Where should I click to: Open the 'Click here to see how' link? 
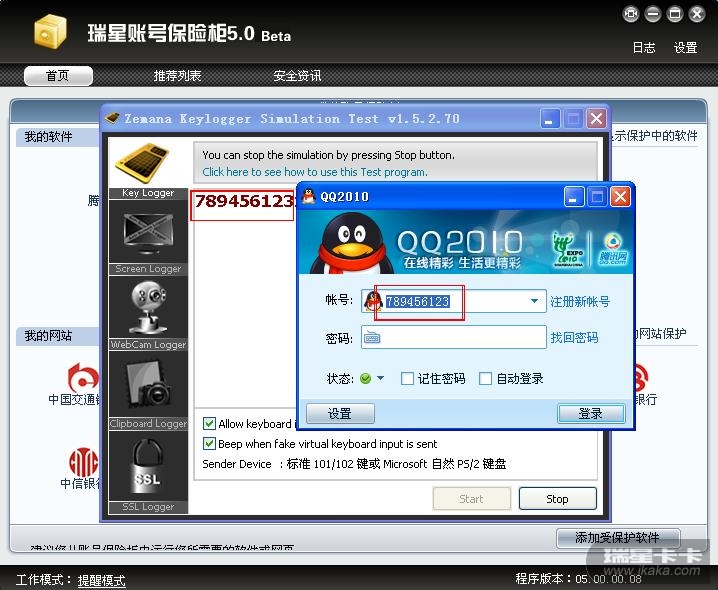315,172
